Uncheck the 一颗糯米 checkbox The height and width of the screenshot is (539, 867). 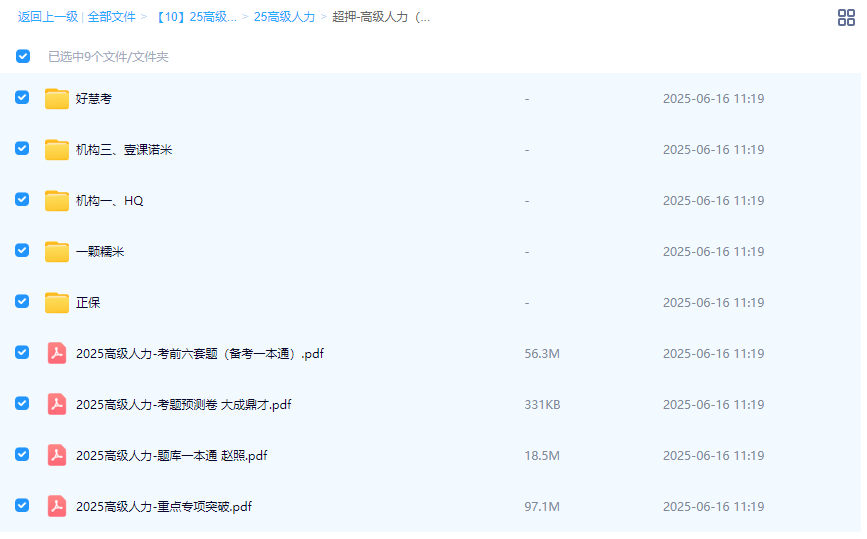22,250
